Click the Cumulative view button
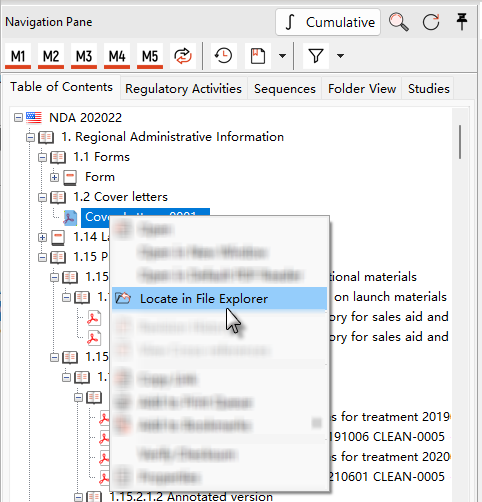Screen dimensions: 482x502 pos(328,22)
